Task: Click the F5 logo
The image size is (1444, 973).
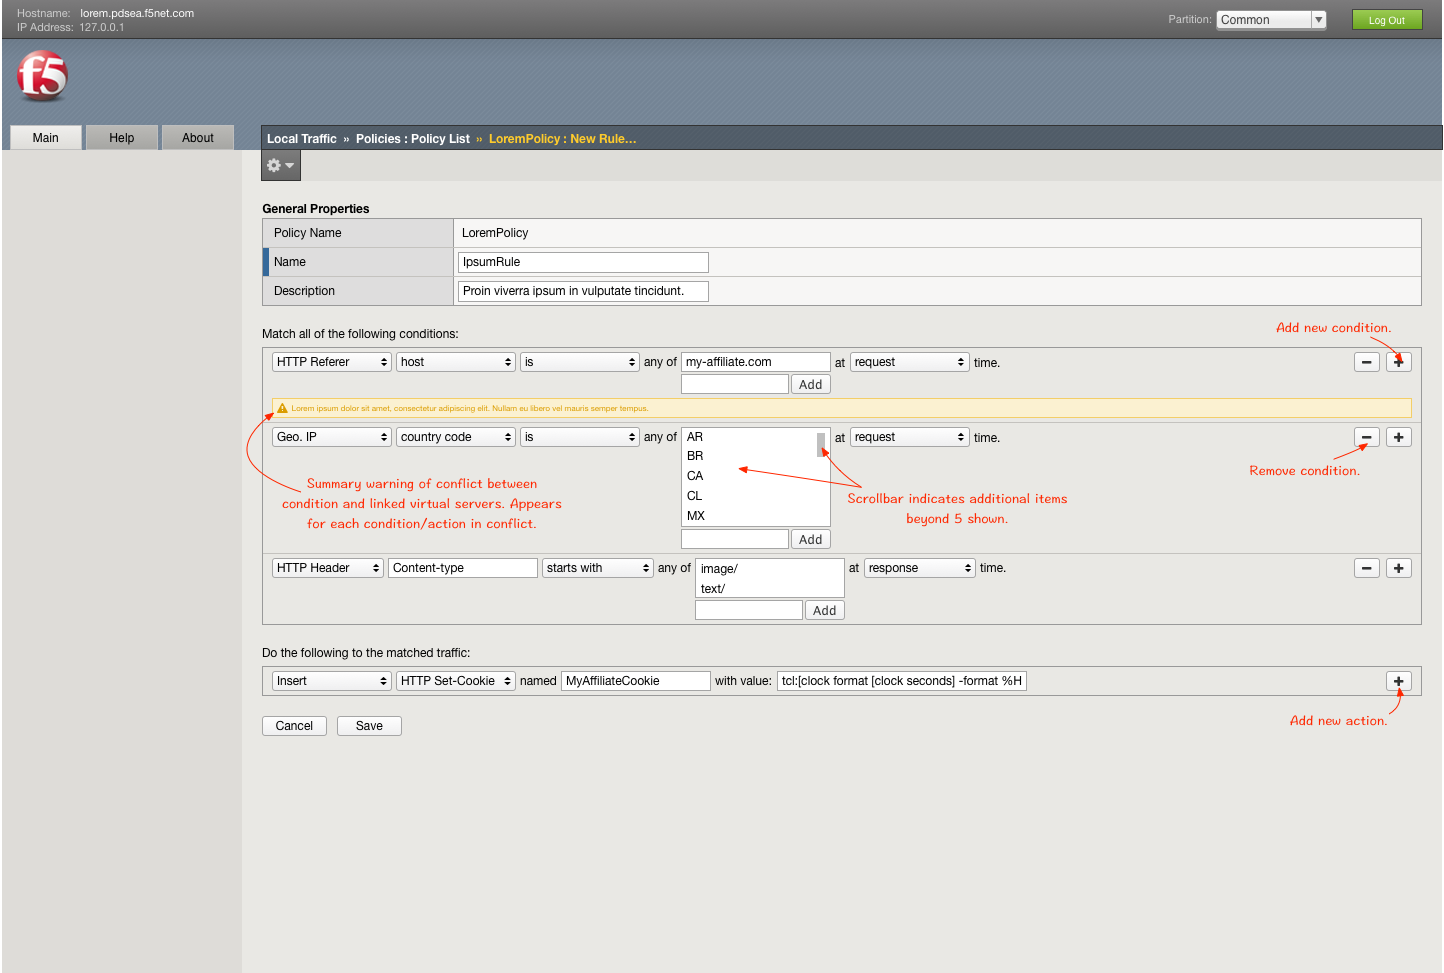Action: 42,77
